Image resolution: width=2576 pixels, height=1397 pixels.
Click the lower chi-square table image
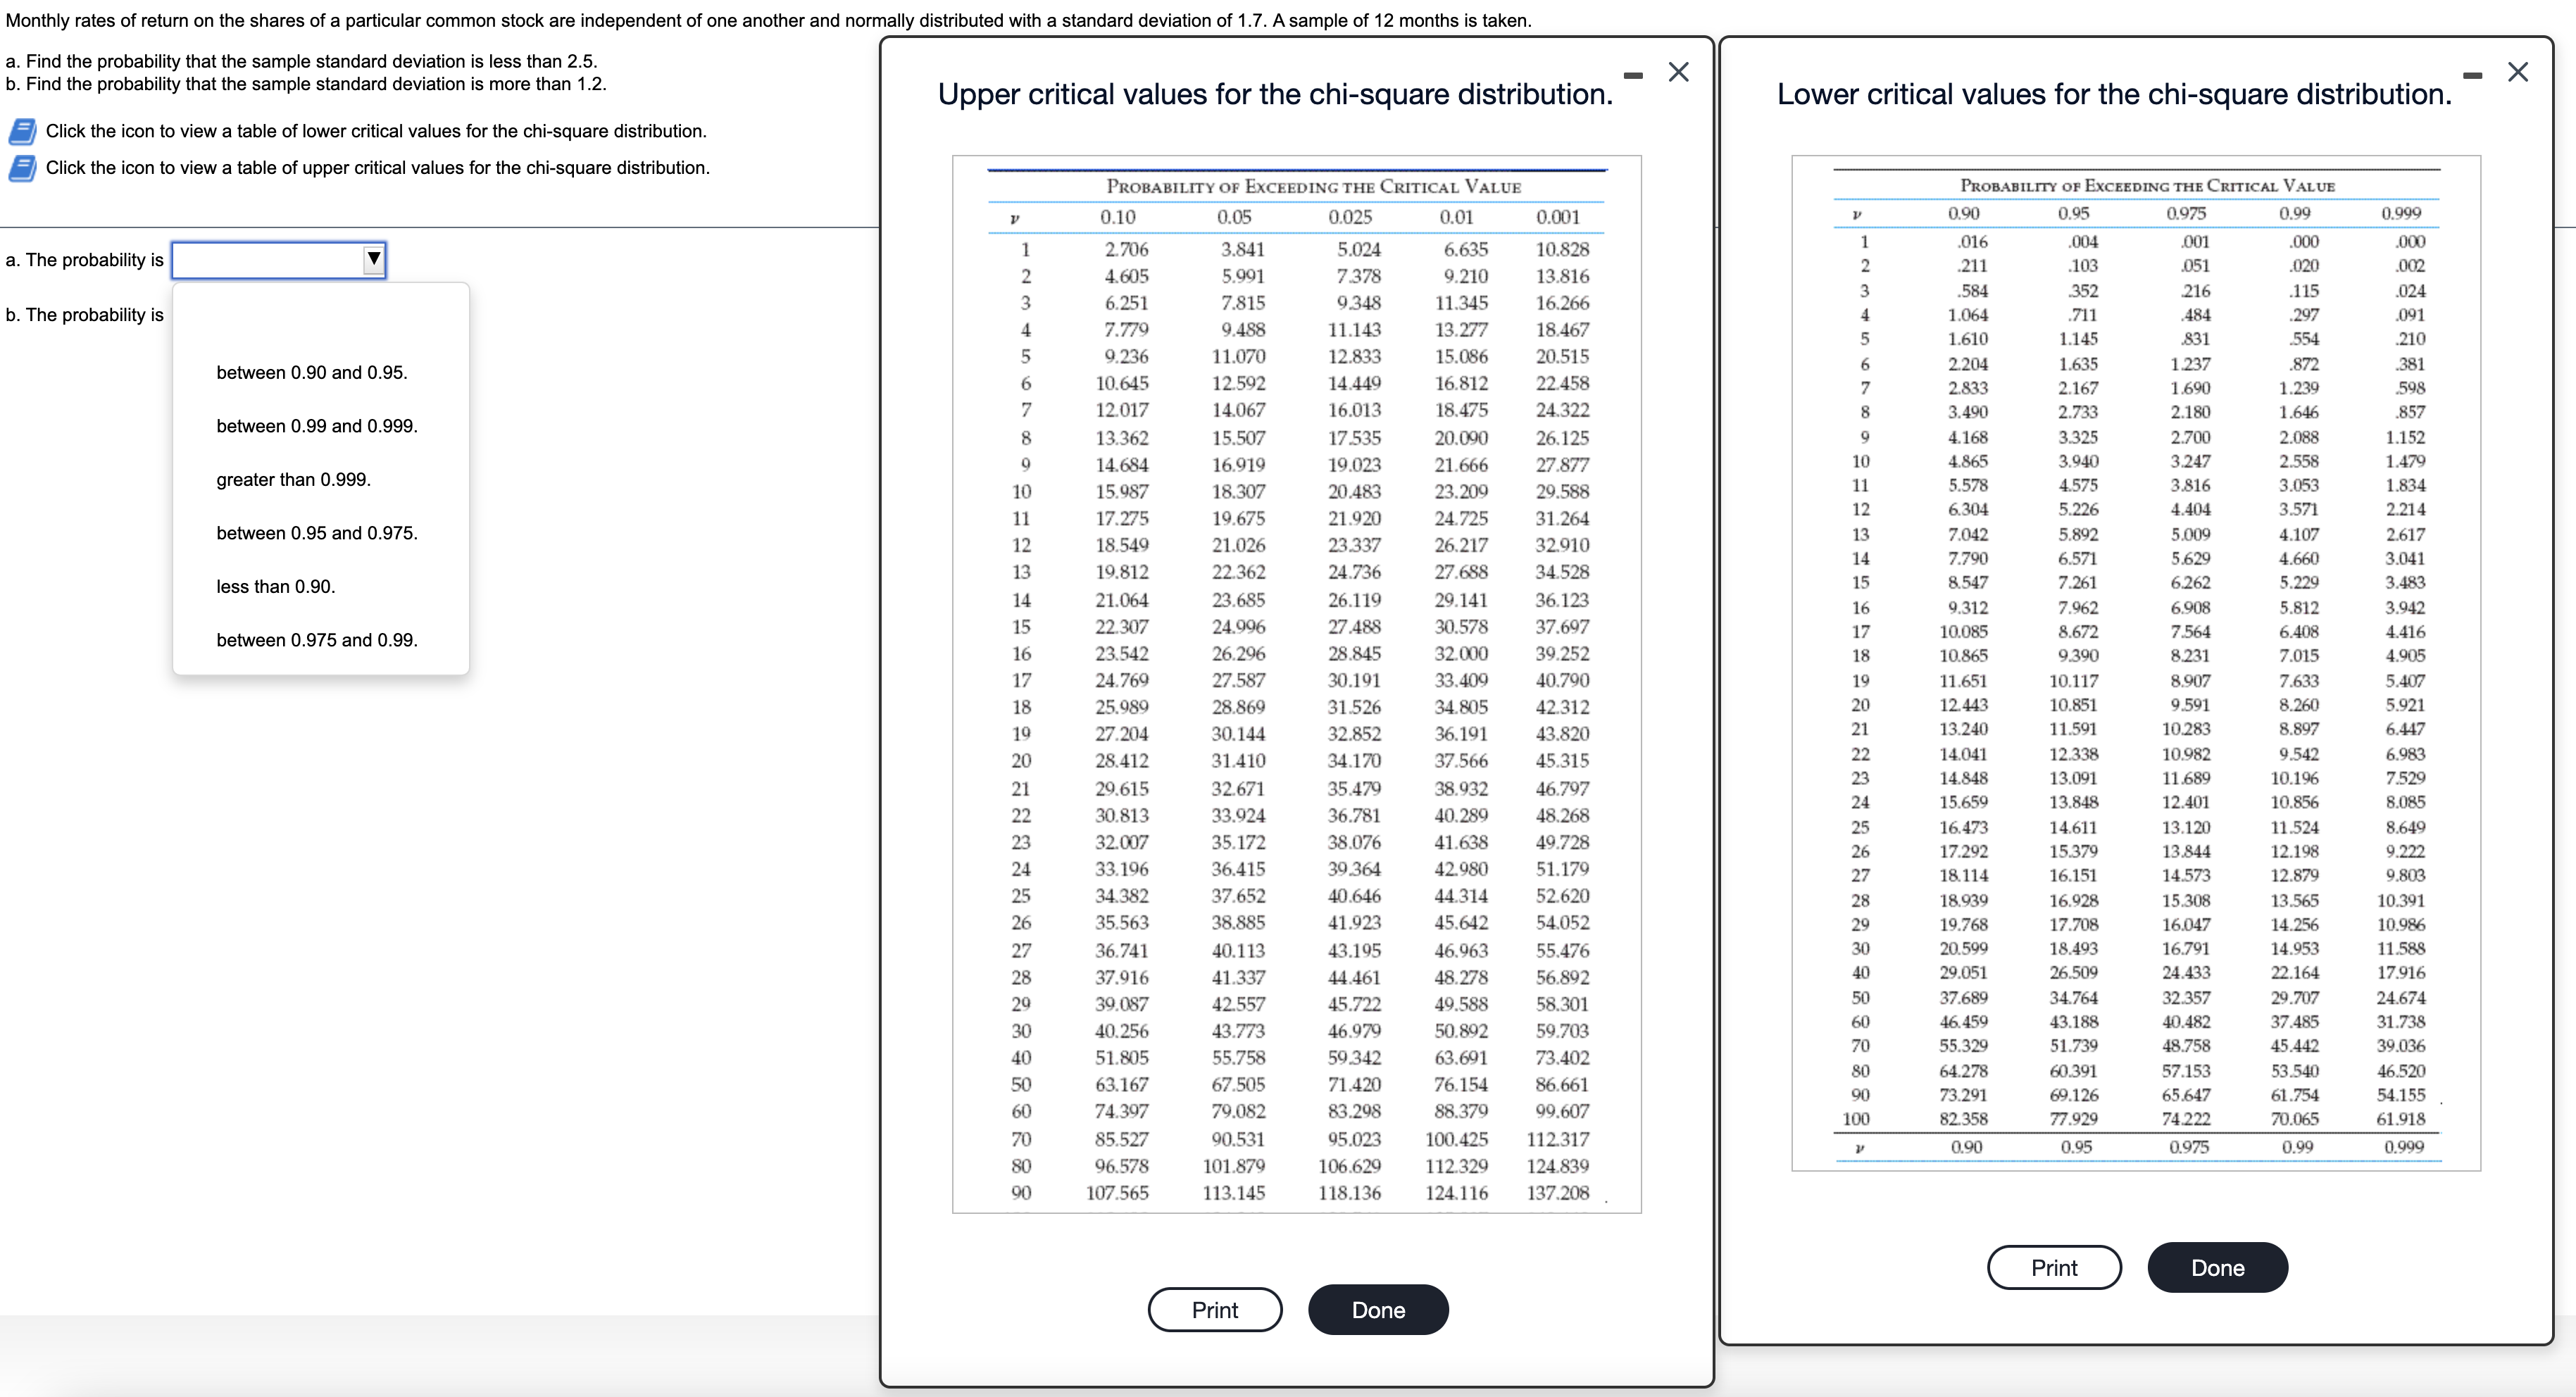pyautogui.click(x=2135, y=662)
